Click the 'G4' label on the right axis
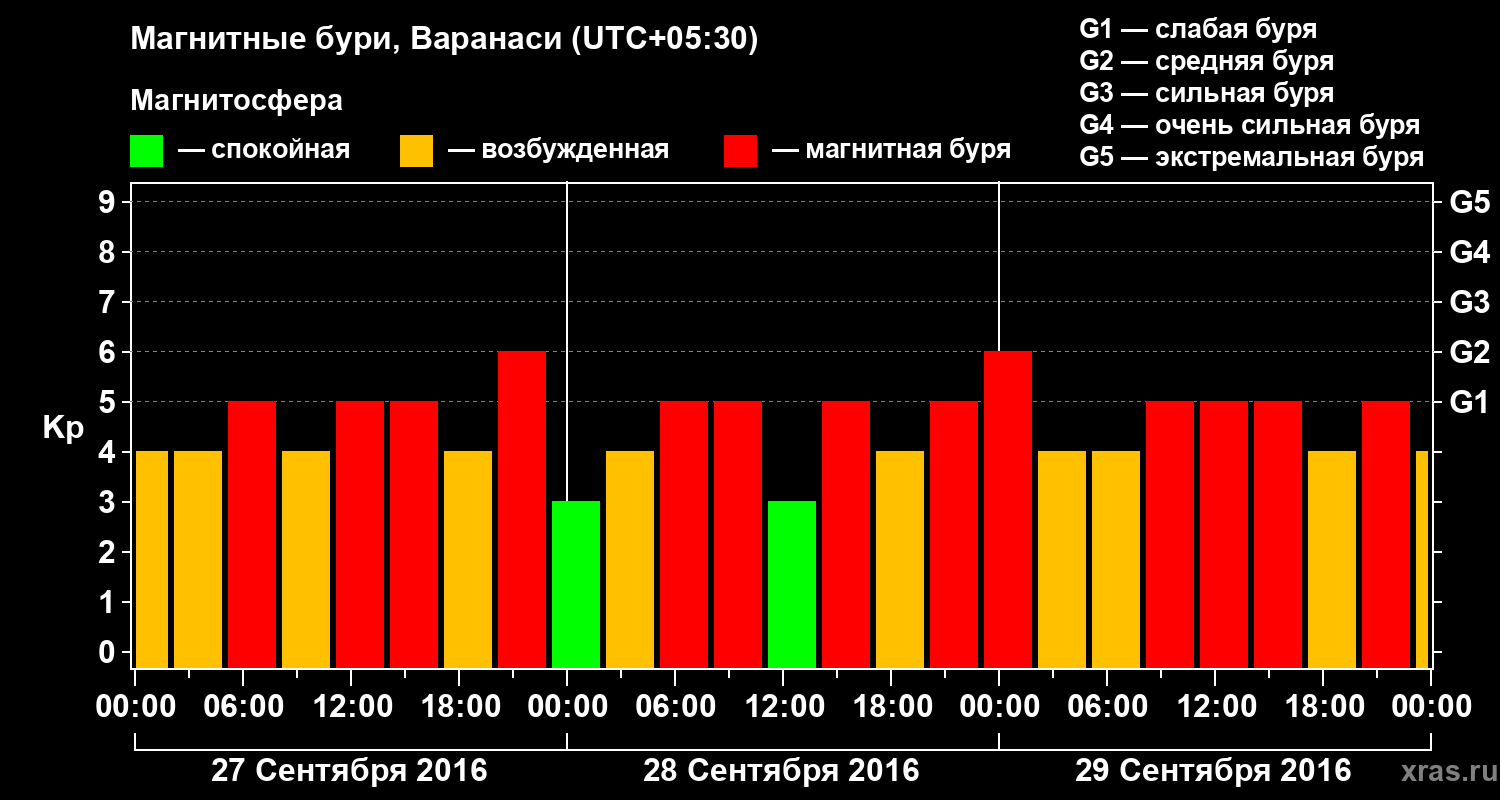 [x=1469, y=252]
